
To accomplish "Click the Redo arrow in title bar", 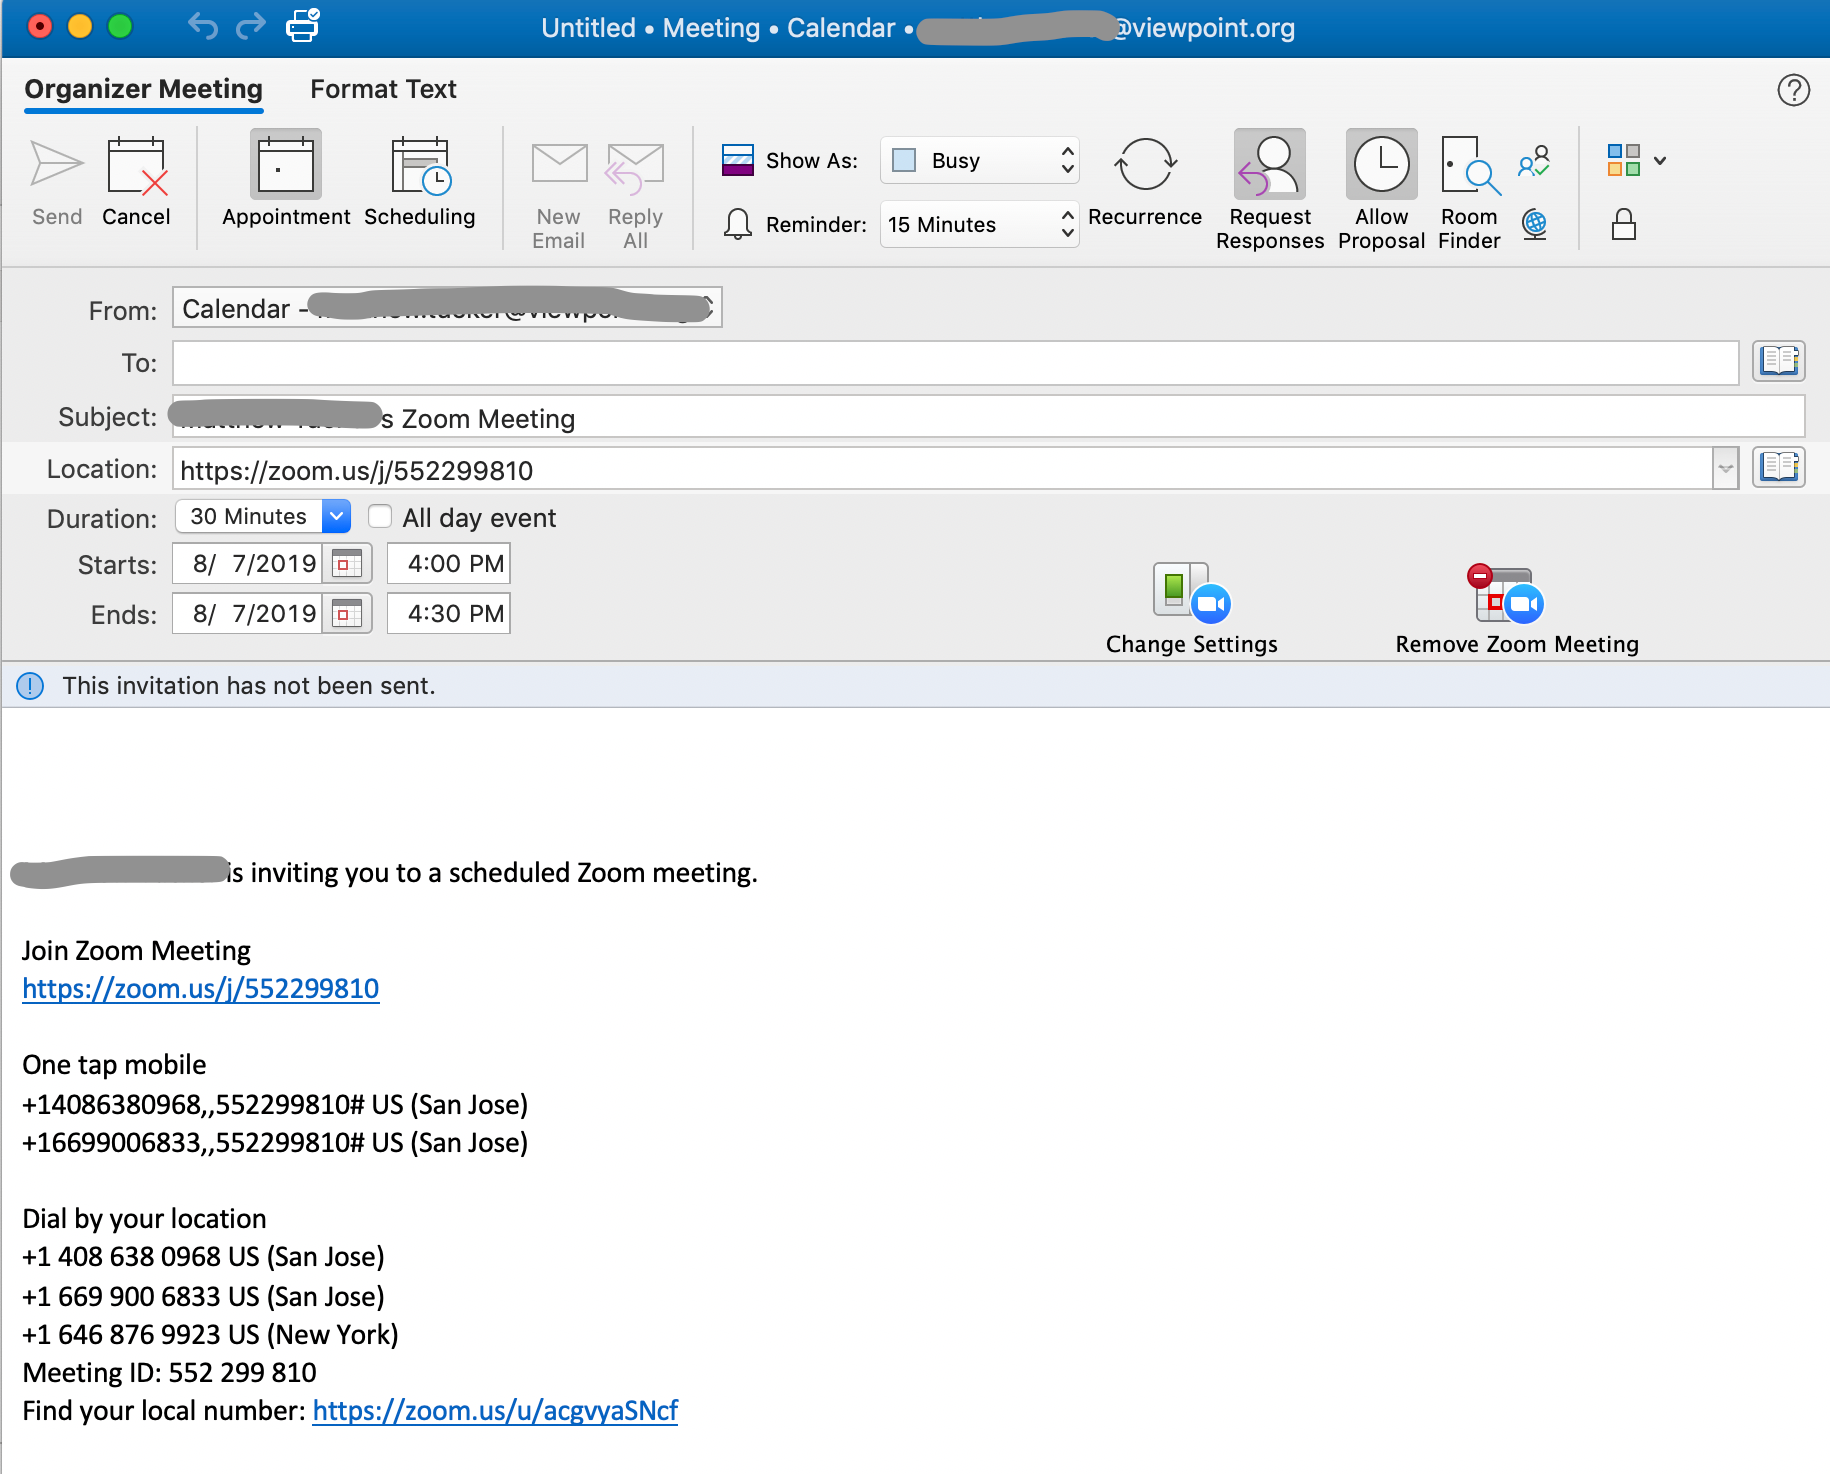I will tap(251, 26).
